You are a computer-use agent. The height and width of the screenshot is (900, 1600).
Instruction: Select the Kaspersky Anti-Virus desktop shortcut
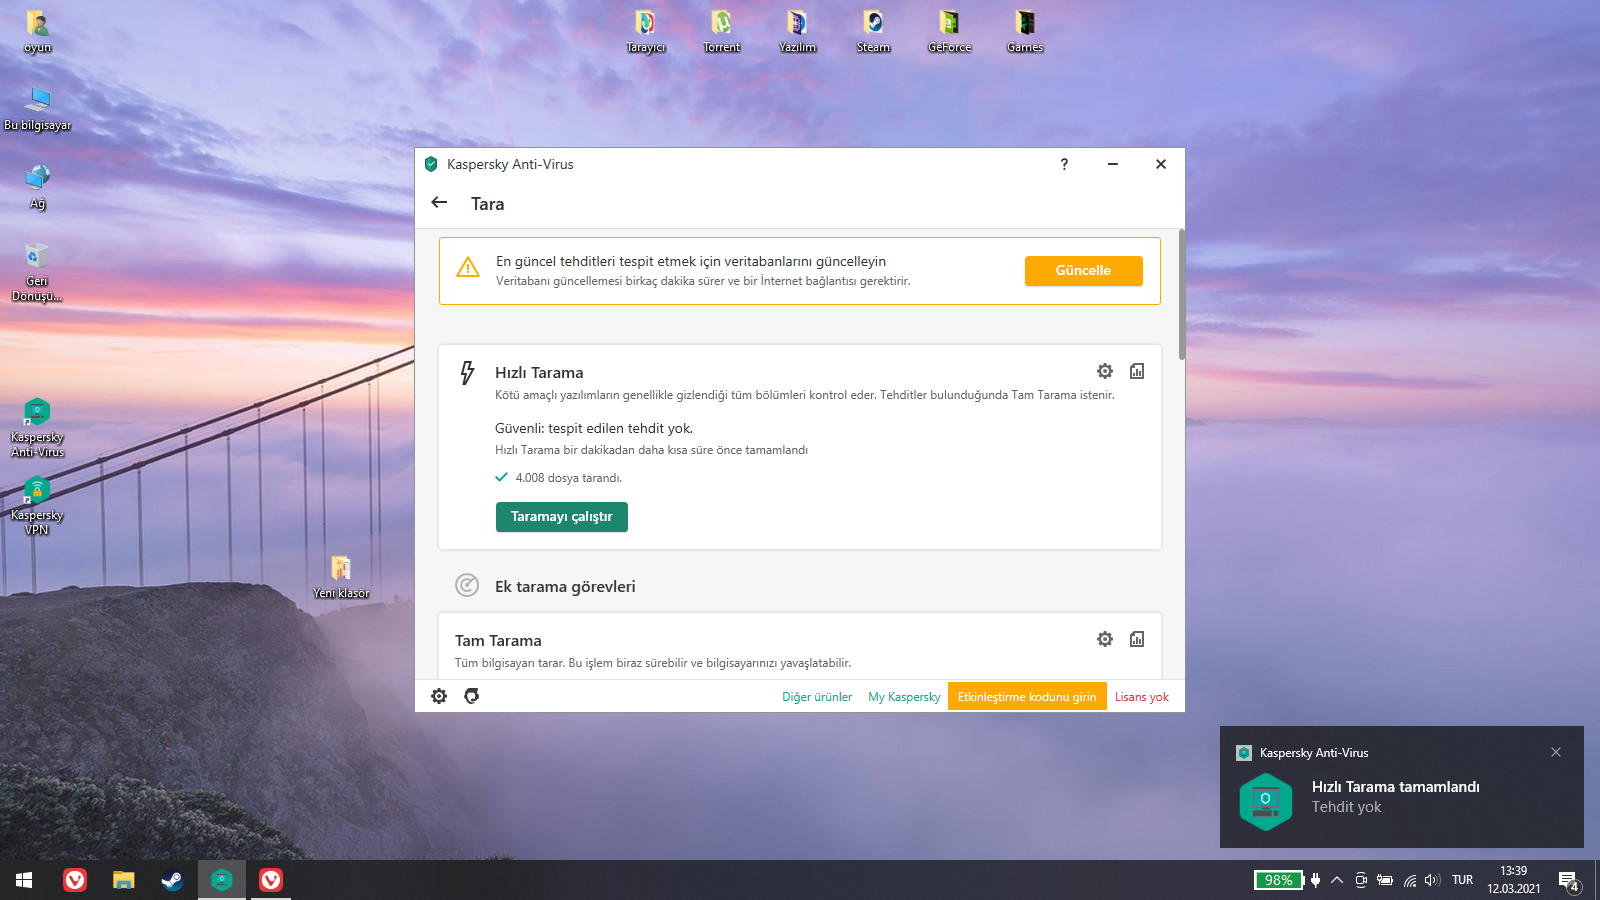click(37, 428)
